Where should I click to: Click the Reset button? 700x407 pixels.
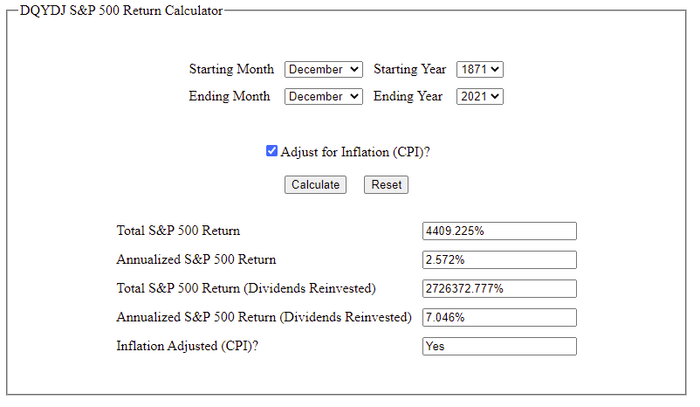386,185
